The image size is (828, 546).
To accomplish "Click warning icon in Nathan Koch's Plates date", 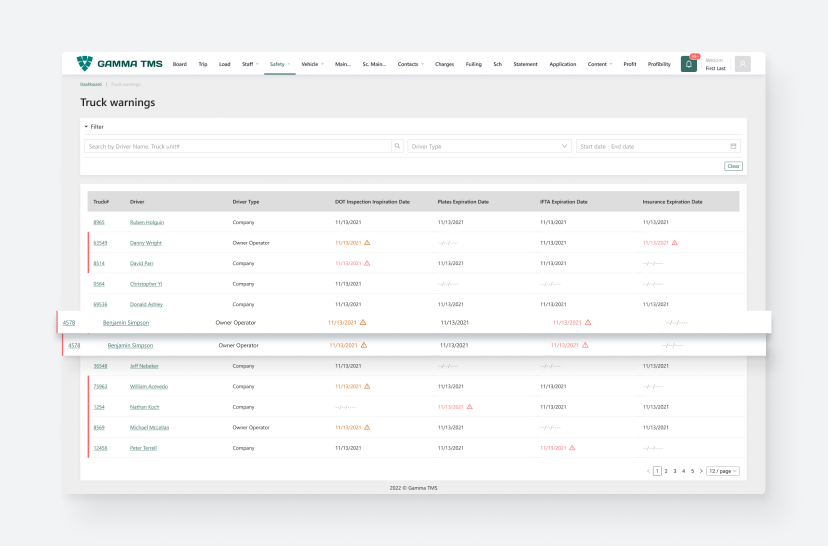I will click(469, 407).
